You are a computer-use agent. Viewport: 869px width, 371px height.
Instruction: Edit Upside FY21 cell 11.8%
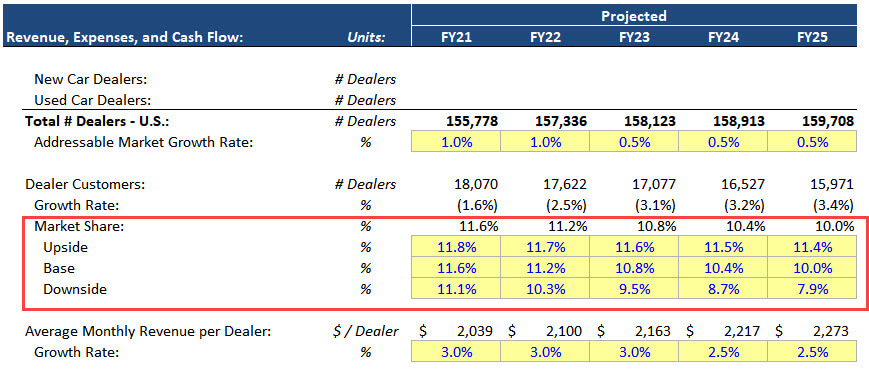[456, 247]
